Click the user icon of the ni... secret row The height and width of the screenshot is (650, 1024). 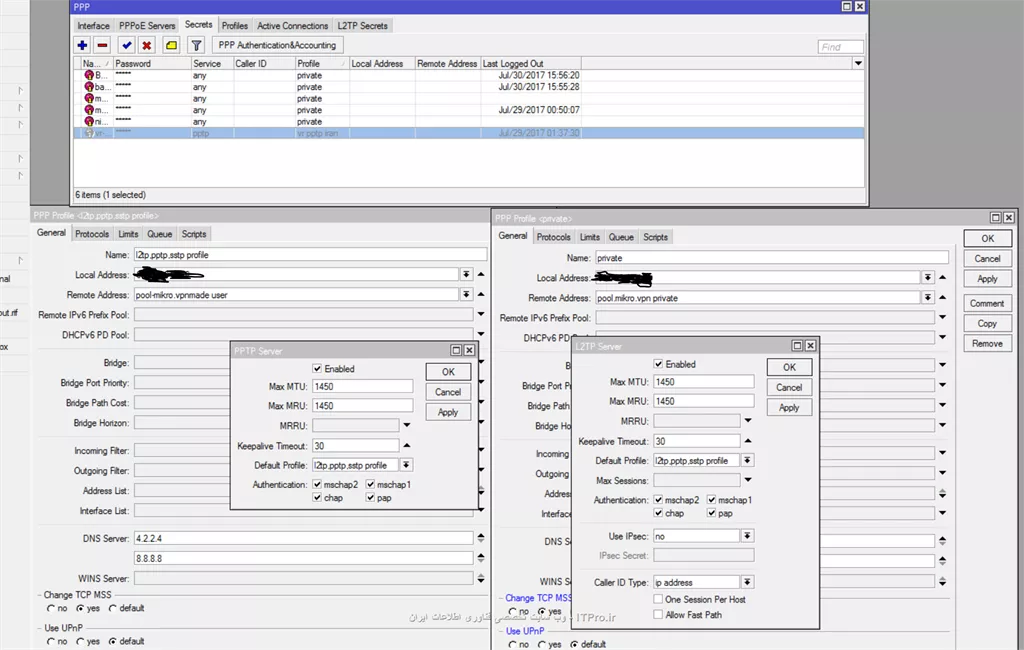tap(89, 122)
